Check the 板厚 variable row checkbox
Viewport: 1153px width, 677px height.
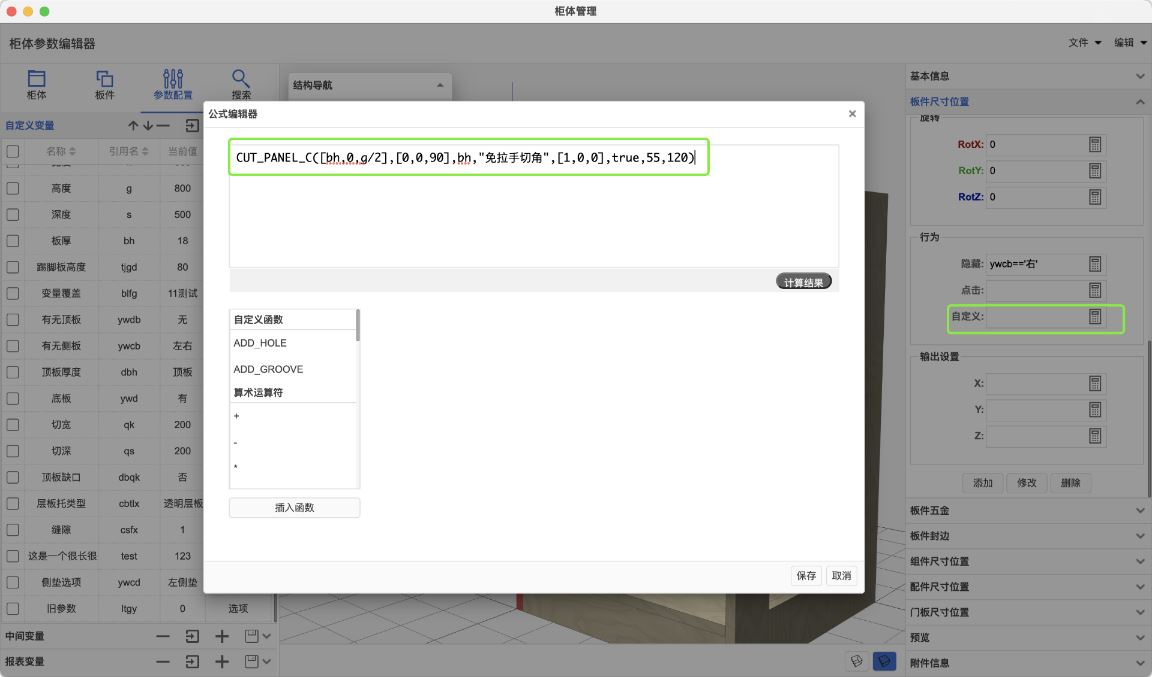tap(13, 241)
